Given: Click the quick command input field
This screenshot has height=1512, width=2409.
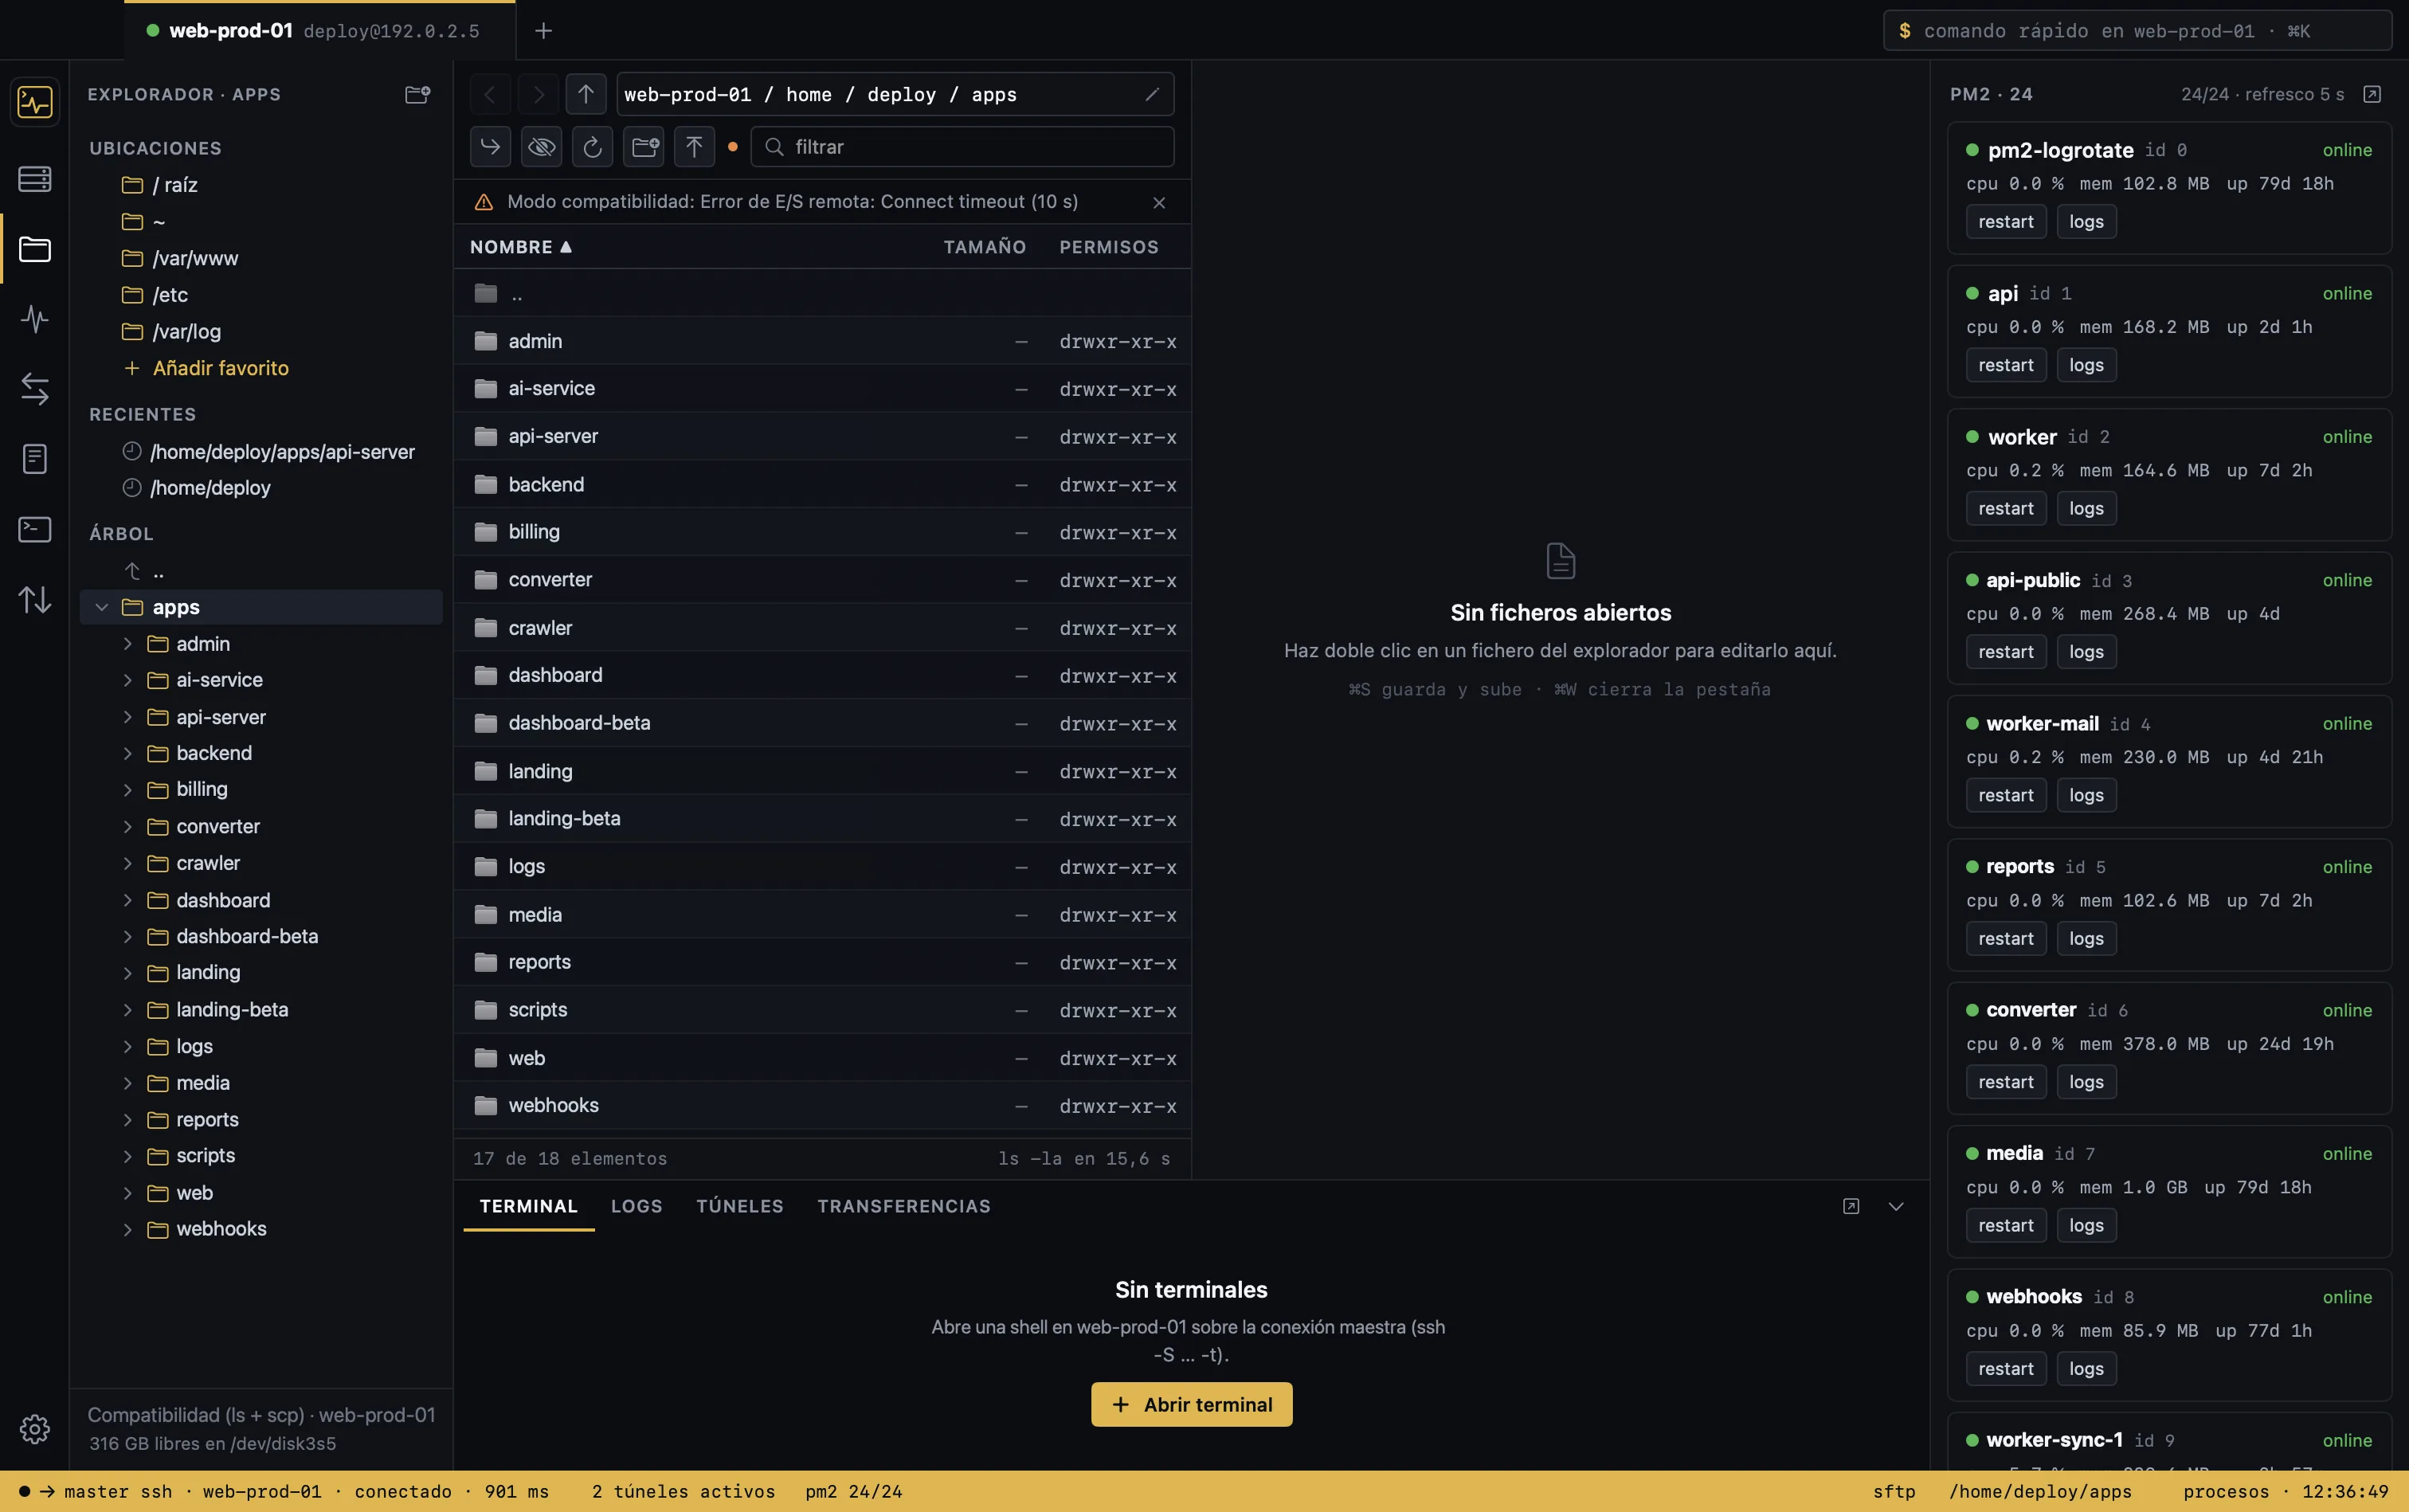Looking at the screenshot, I should (x=2137, y=31).
